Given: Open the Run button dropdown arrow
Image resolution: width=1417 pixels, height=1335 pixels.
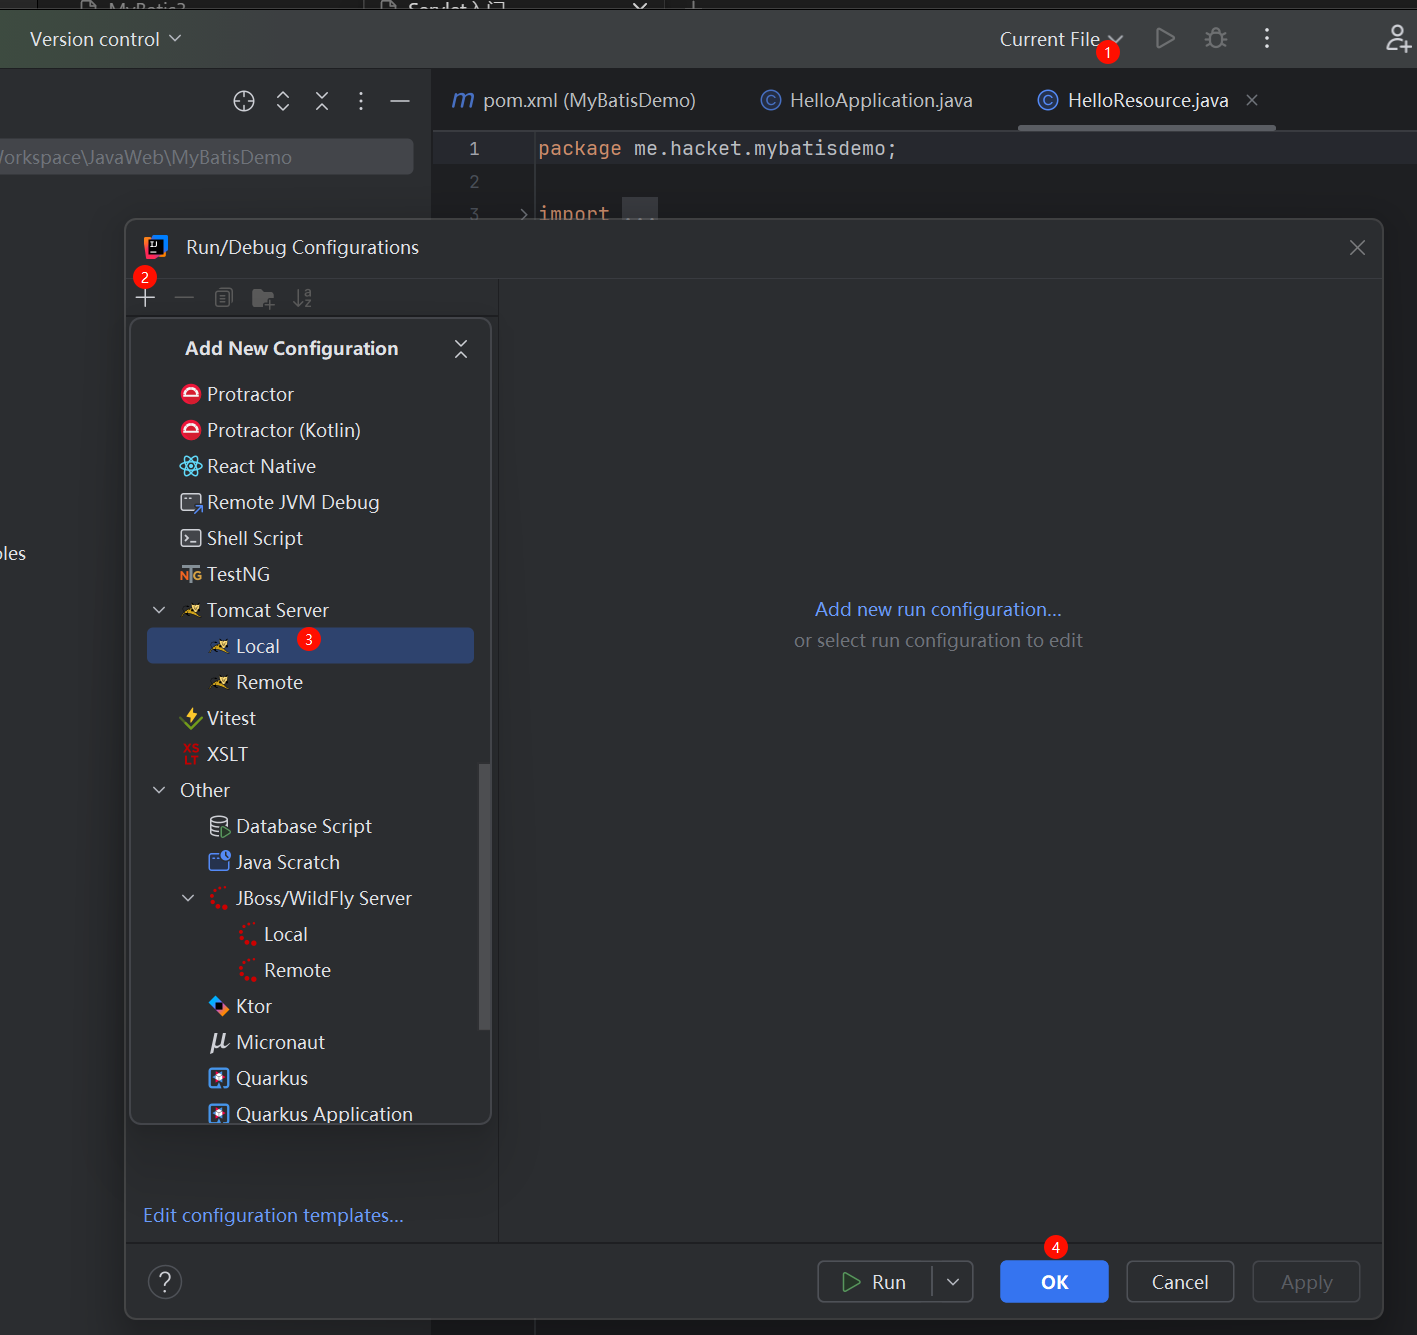Looking at the screenshot, I should point(953,1282).
